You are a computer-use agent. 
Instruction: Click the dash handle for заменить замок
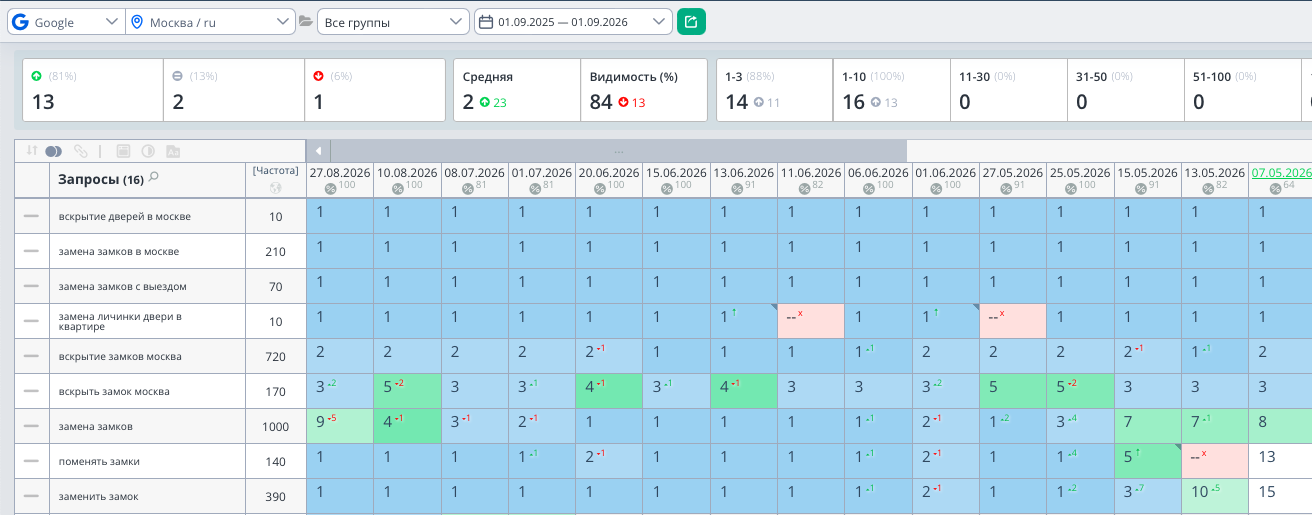(x=32, y=496)
